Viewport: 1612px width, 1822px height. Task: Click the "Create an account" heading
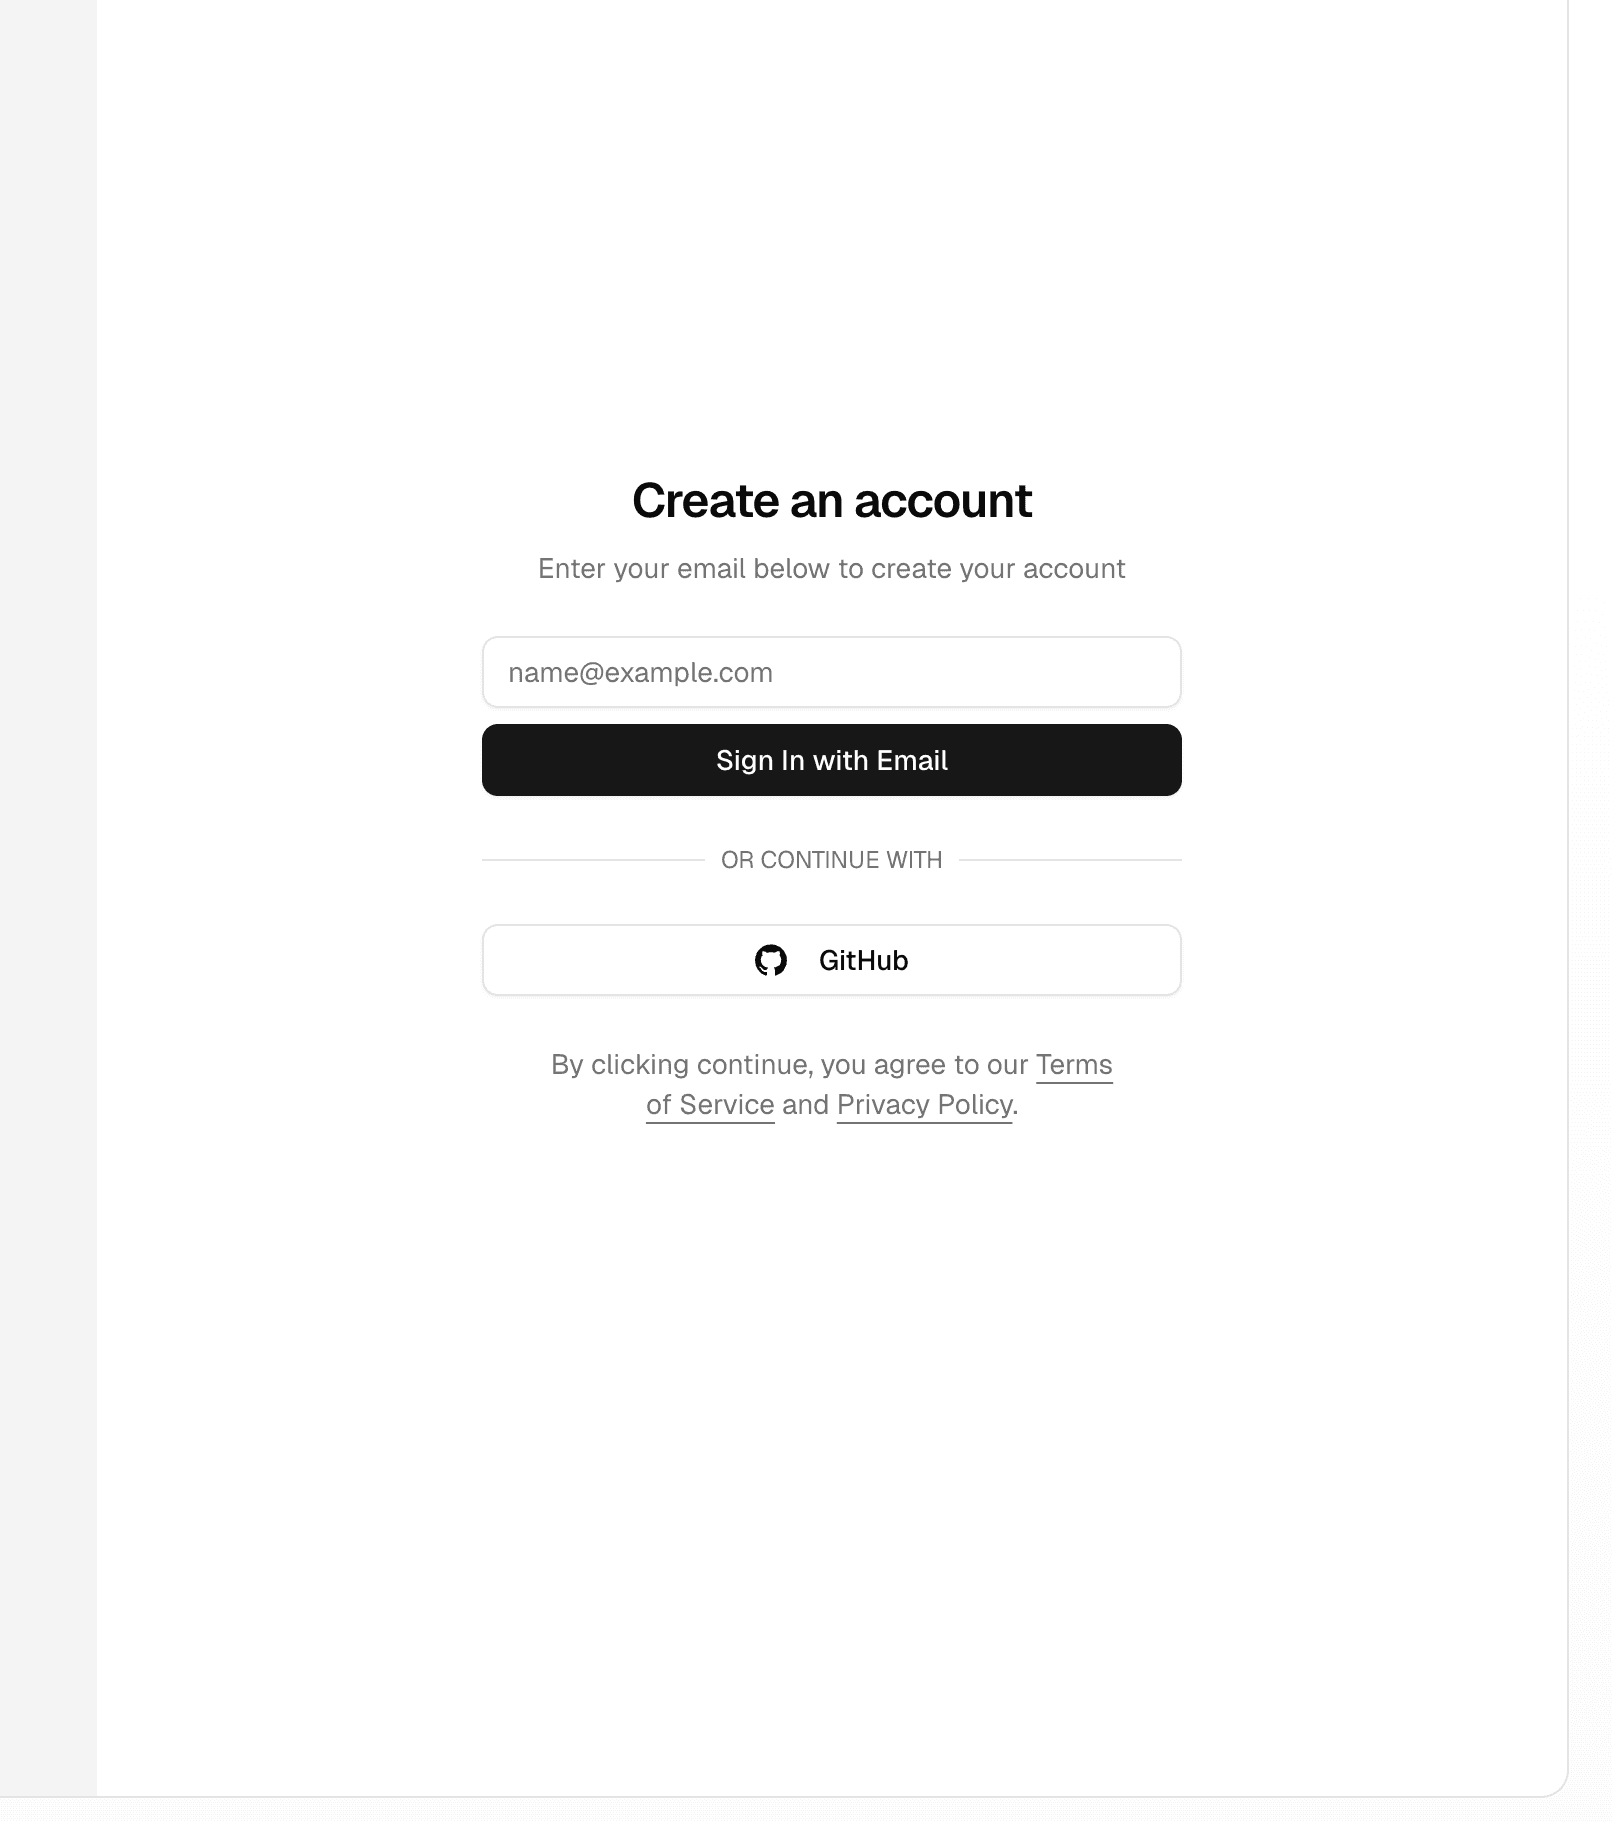[831, 500]
